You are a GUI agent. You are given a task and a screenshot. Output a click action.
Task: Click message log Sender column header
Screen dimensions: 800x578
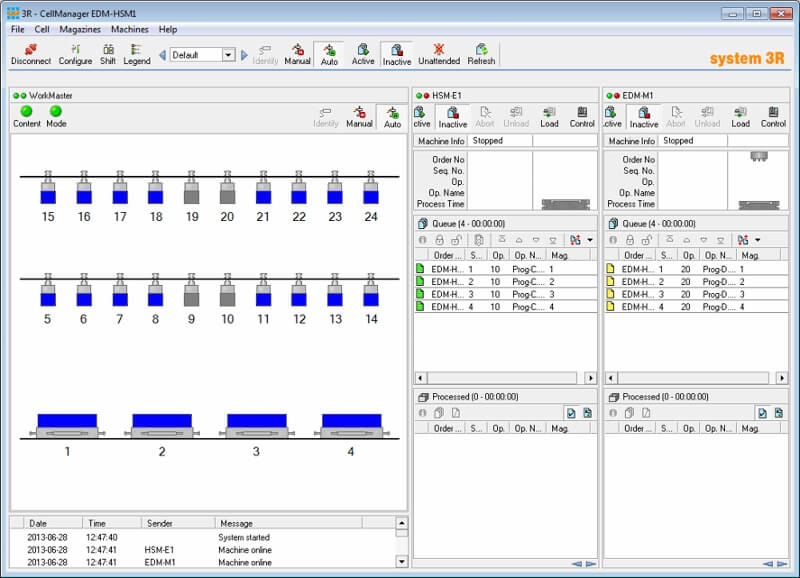point(178,523)
